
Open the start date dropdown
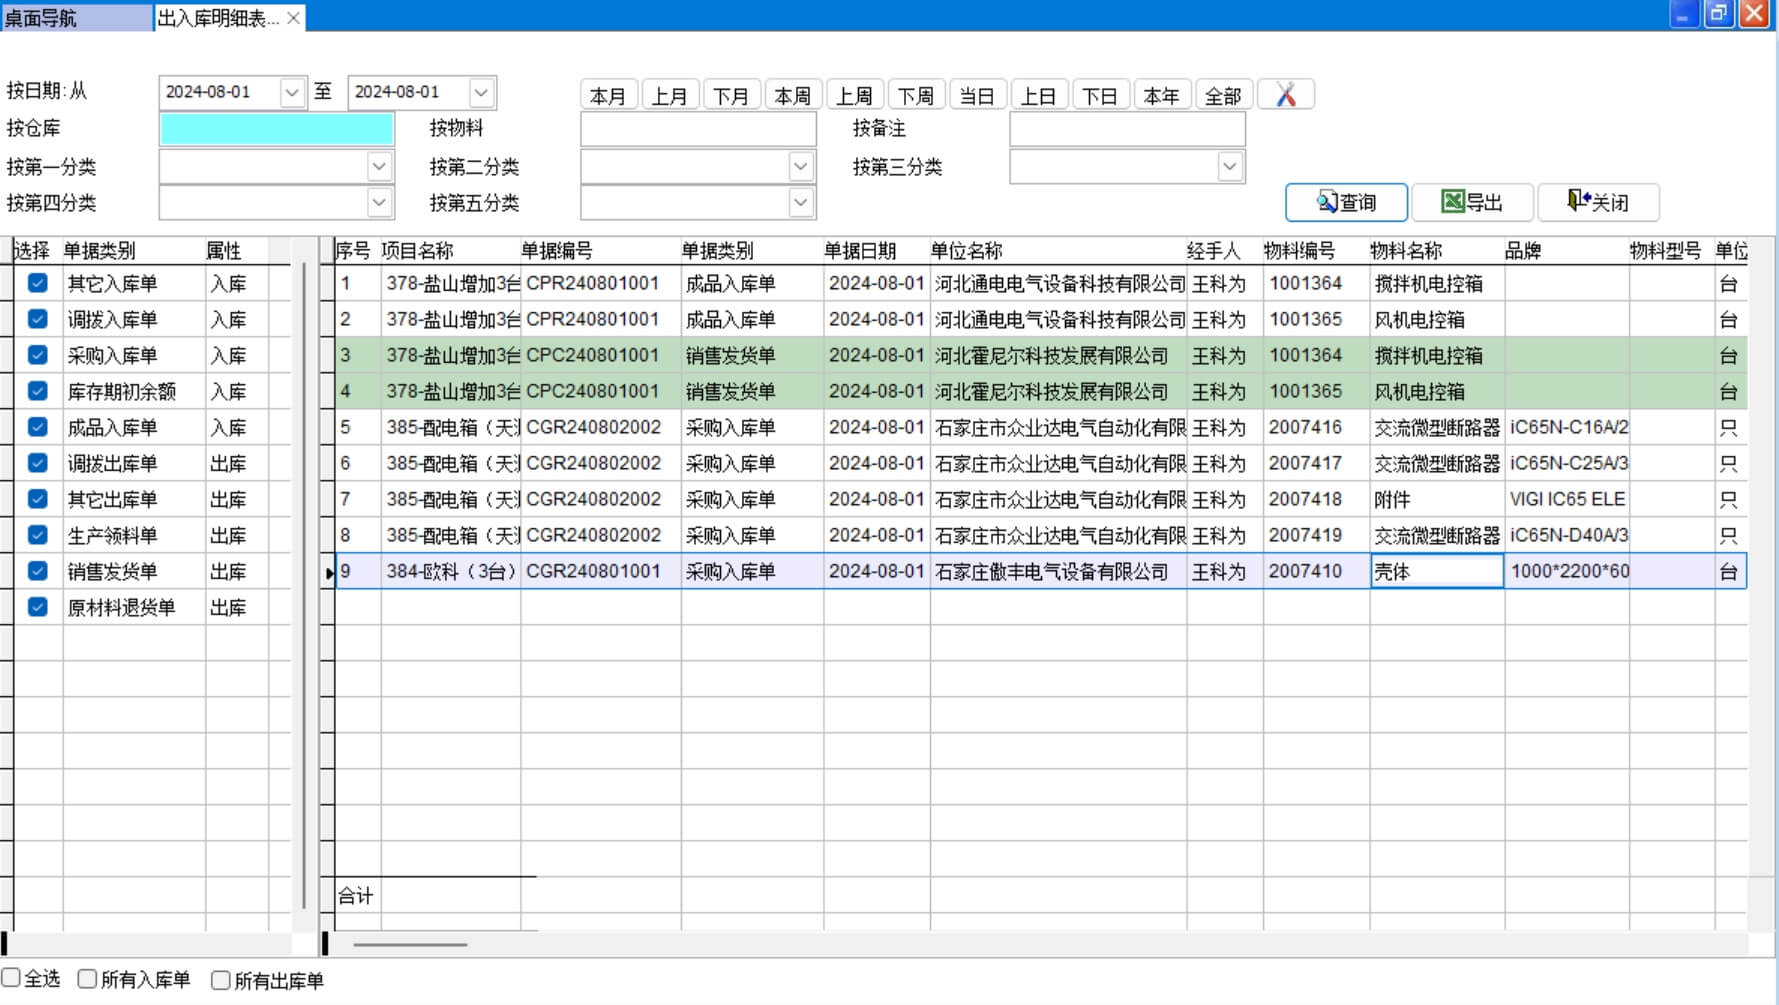click(291, 92)
